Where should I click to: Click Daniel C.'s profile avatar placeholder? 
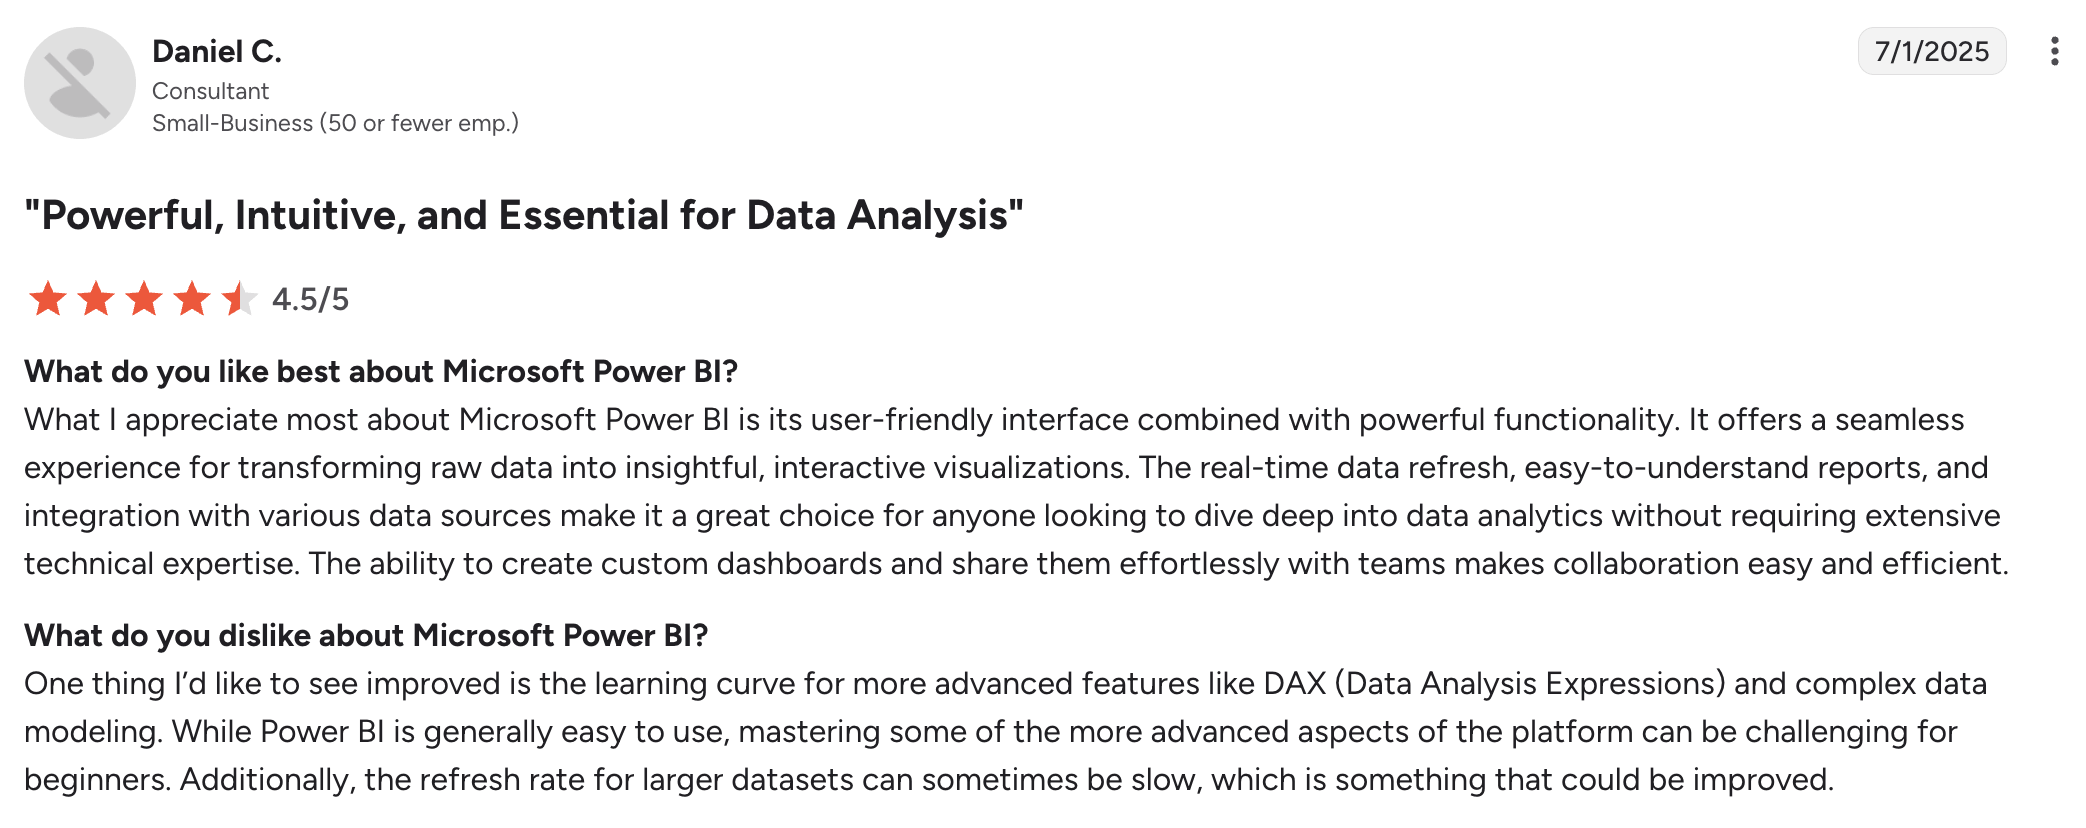pos(80,83)
